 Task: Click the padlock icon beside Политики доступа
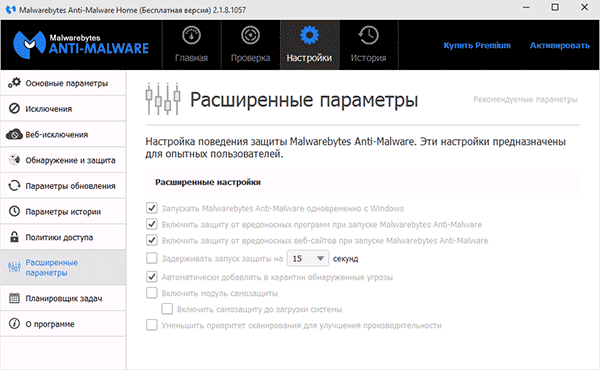(x=14, y=237)
